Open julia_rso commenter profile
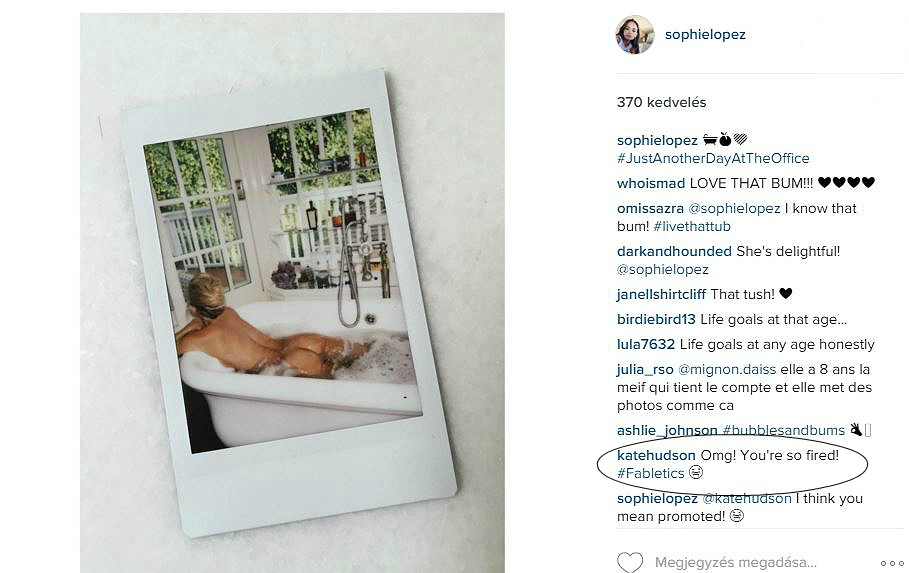Screen dimensions: 909x573 645,369
